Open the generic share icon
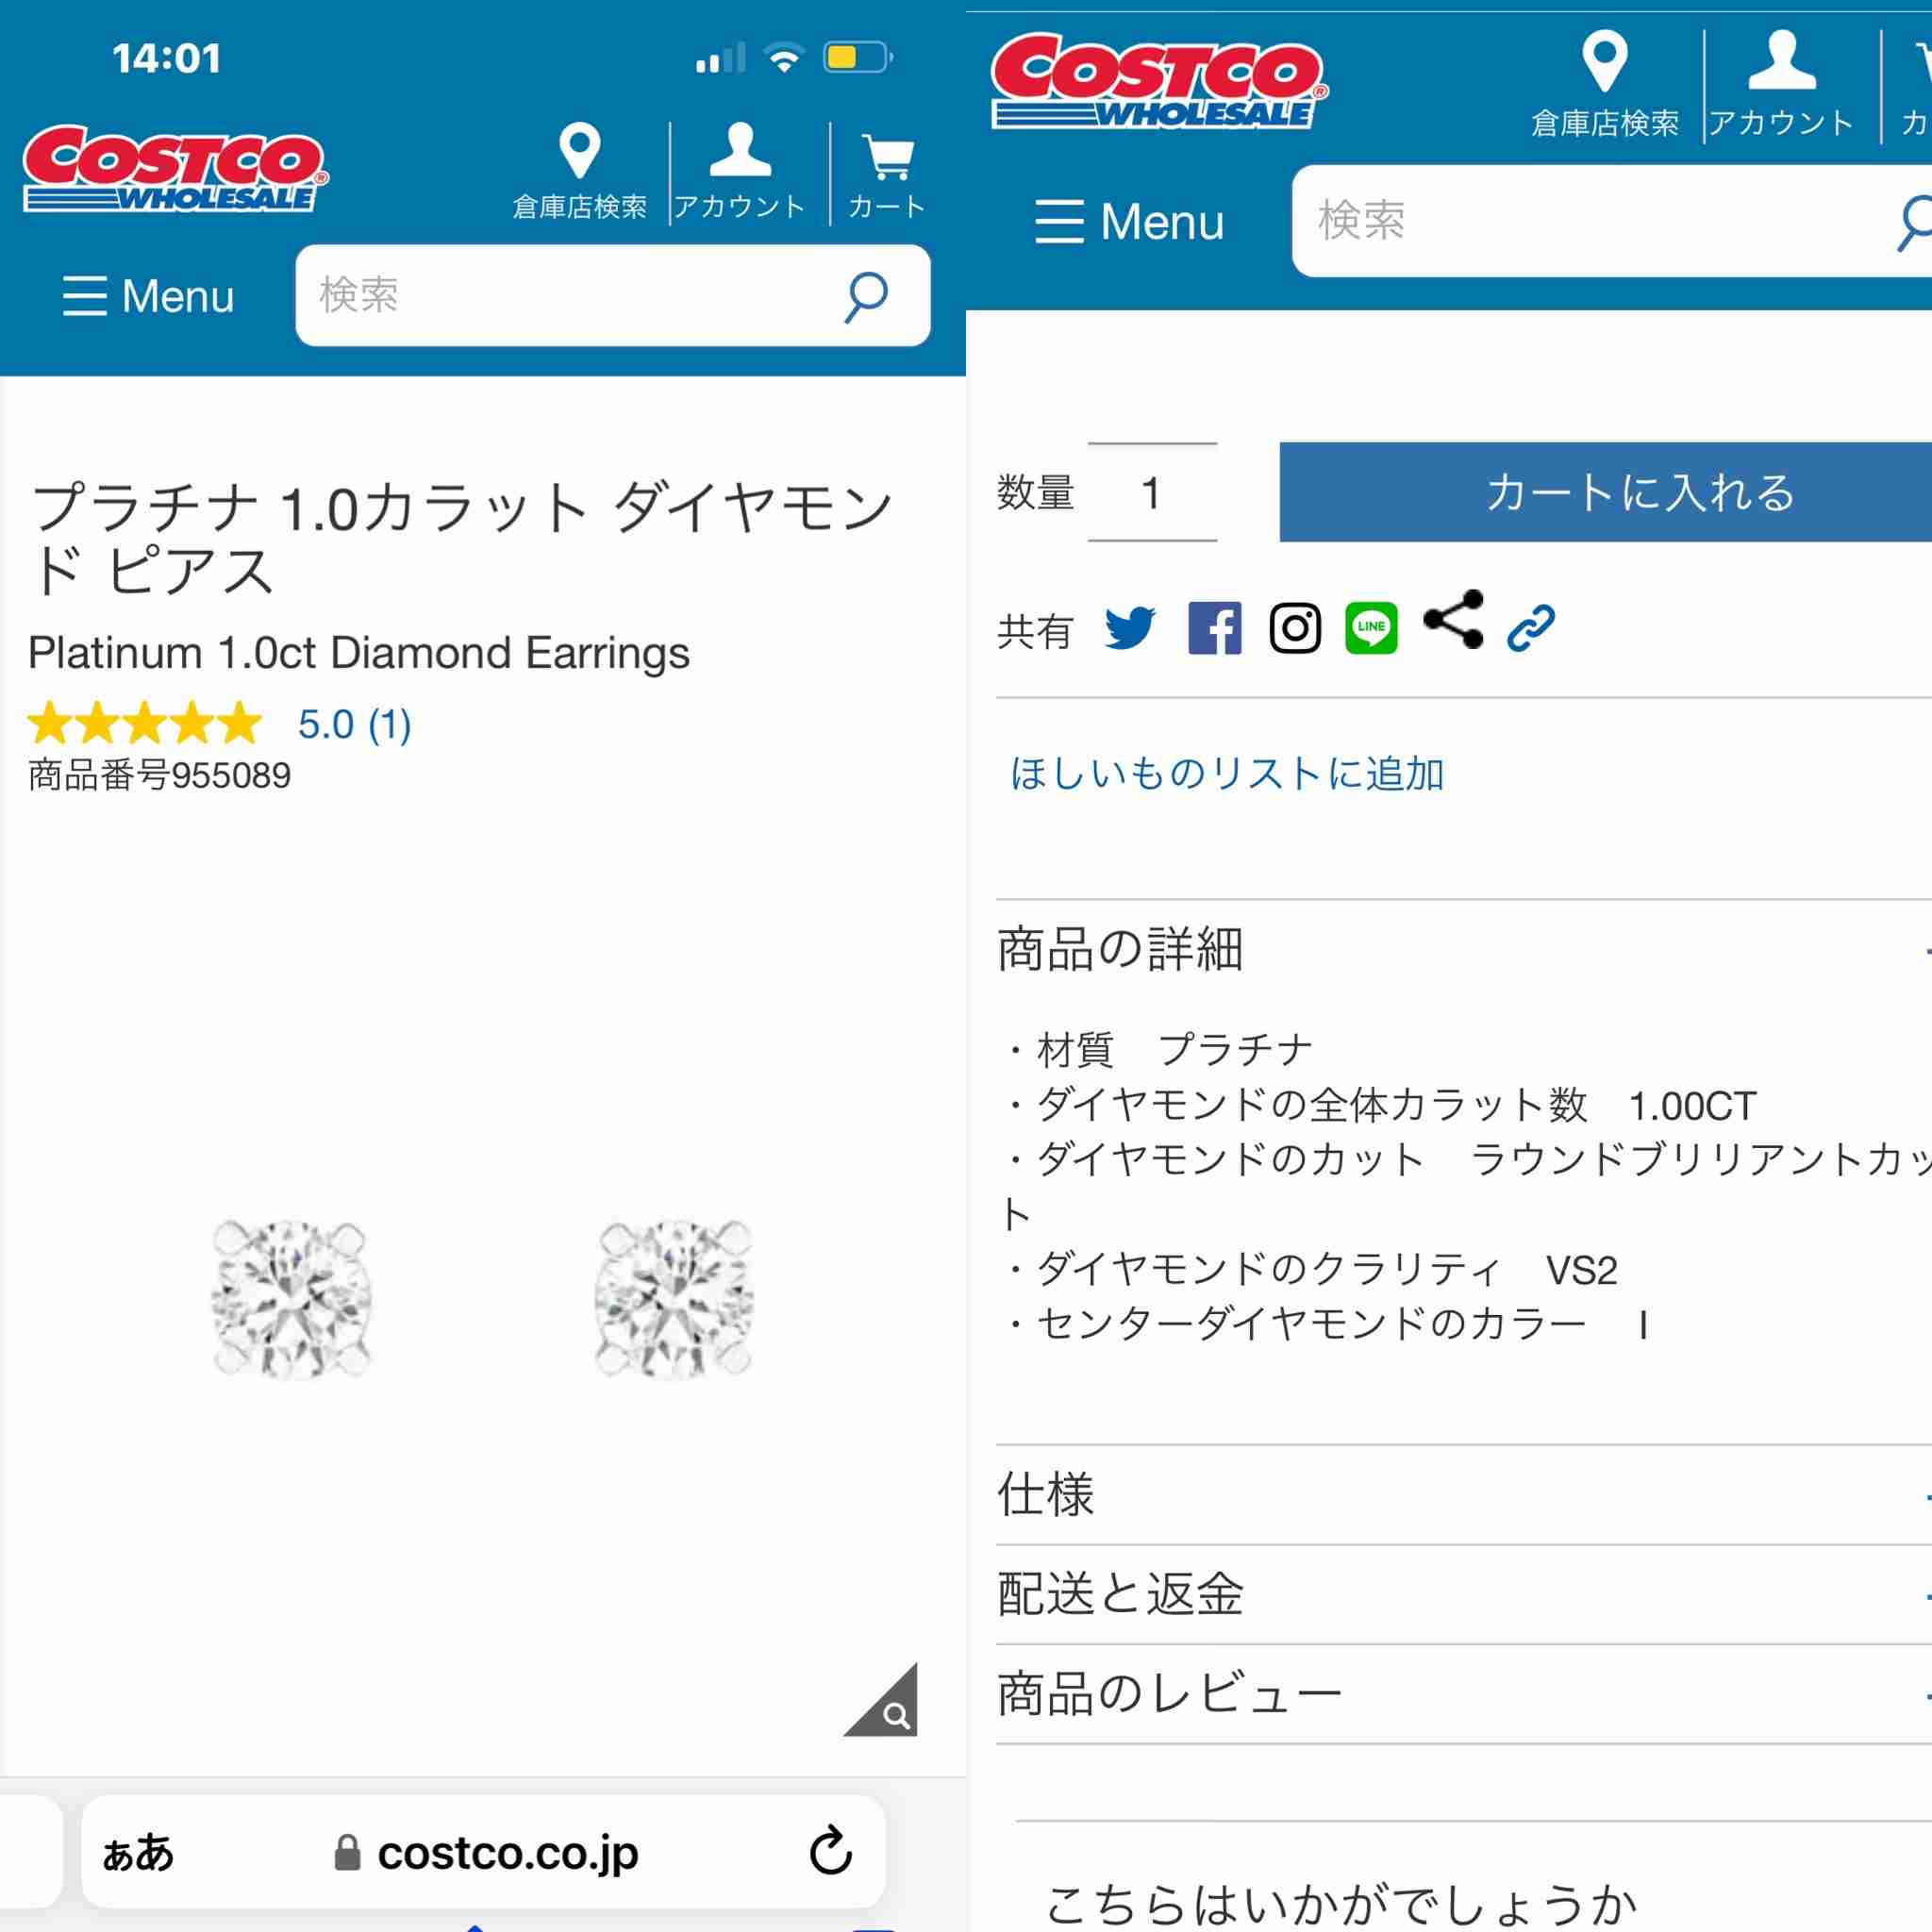This screenshot has height=1932, width=1932. click(1453, 619)
